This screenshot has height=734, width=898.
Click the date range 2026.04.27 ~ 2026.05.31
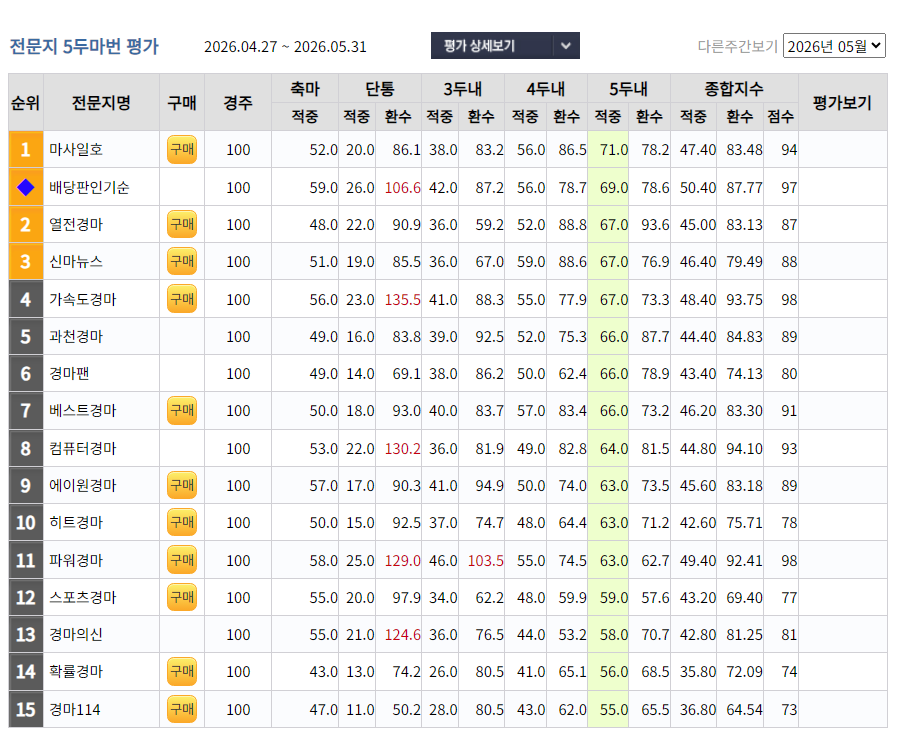(285, 47)
